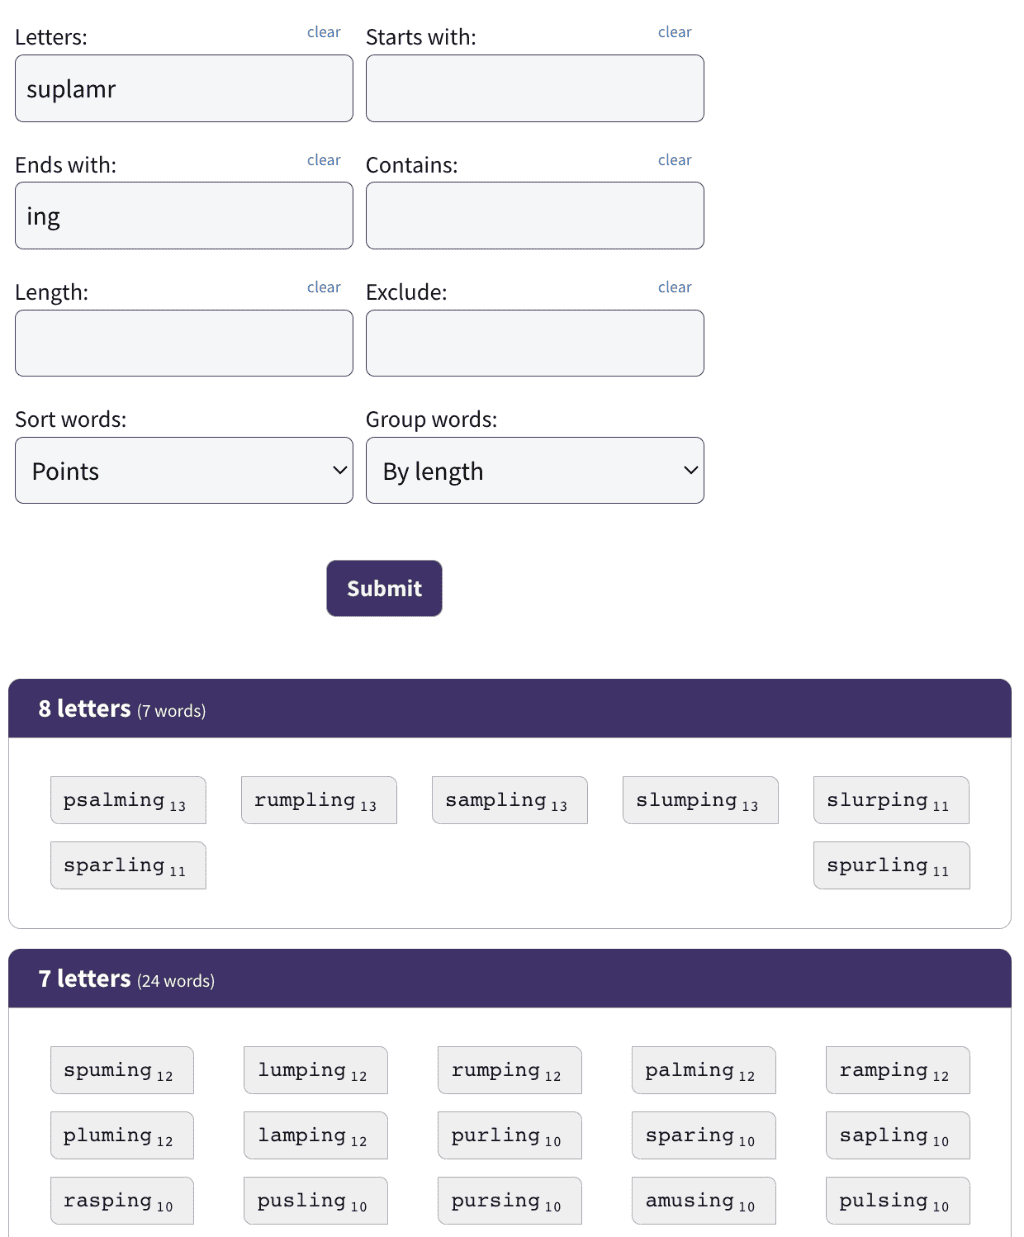Click the Exclude input field
Screen dimensions: 1024x1237
click(x=535, y=343)
